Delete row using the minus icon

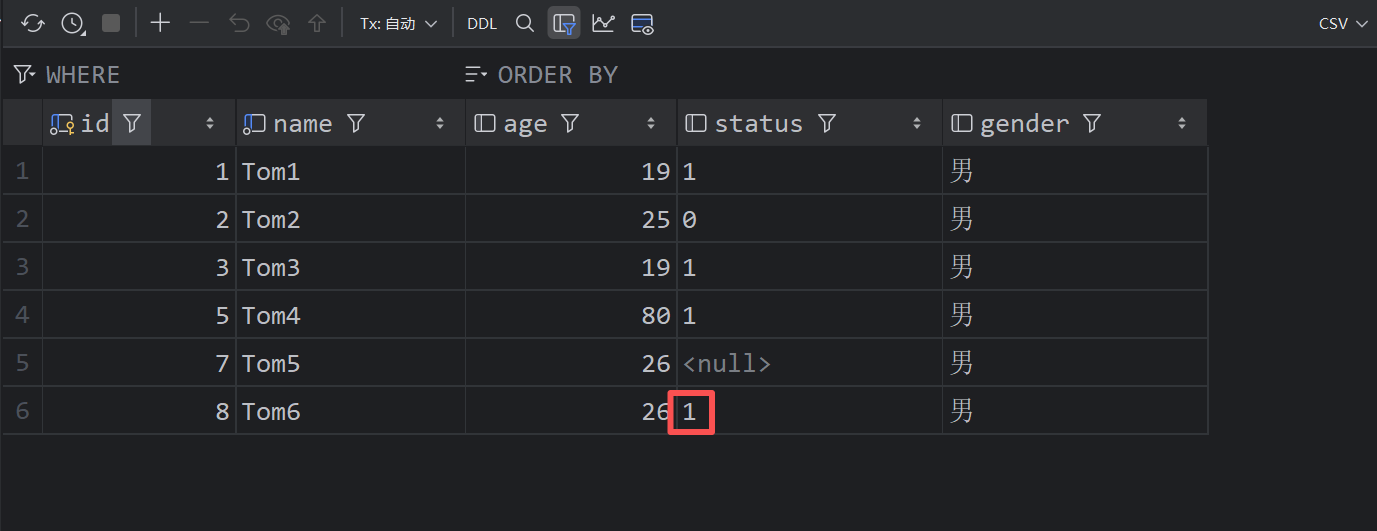click(x=199, y=23)
